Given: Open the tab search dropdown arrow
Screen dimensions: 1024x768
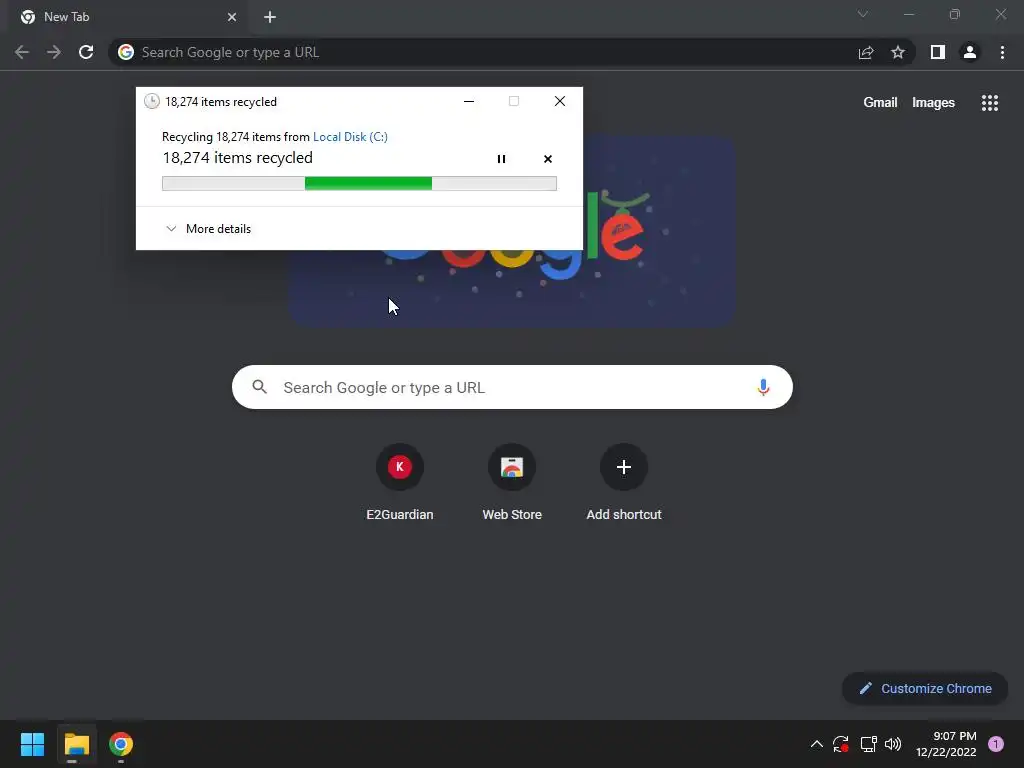Looking at the screenshot, I should tap(863, 14).
